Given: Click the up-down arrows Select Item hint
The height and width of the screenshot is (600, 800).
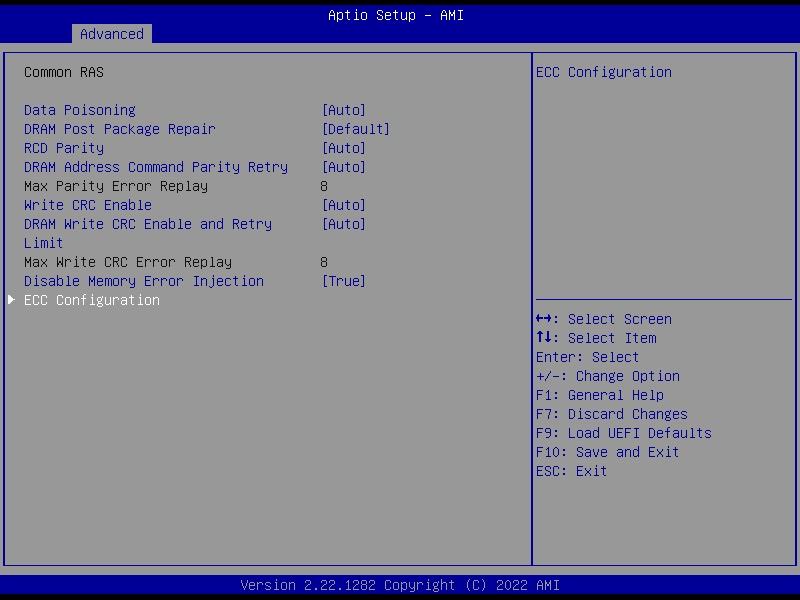Looking at the screenshot, I should tap(596, 338).
